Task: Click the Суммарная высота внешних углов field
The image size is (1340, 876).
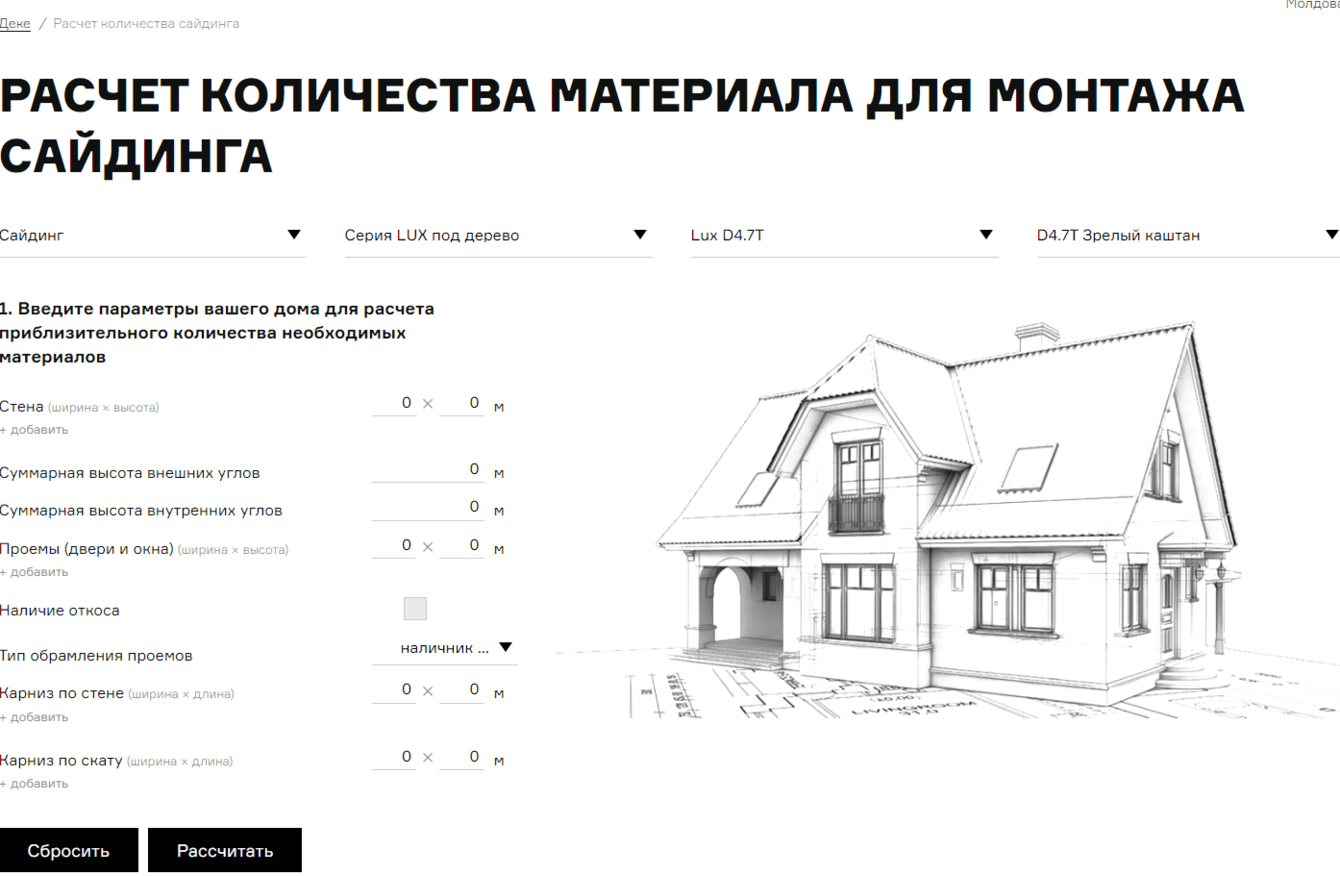Action: click(x=430, y=468)
